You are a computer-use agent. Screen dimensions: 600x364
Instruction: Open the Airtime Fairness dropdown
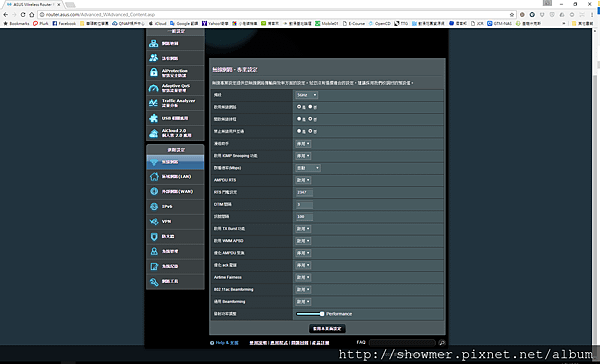click(x=303, y=277)
